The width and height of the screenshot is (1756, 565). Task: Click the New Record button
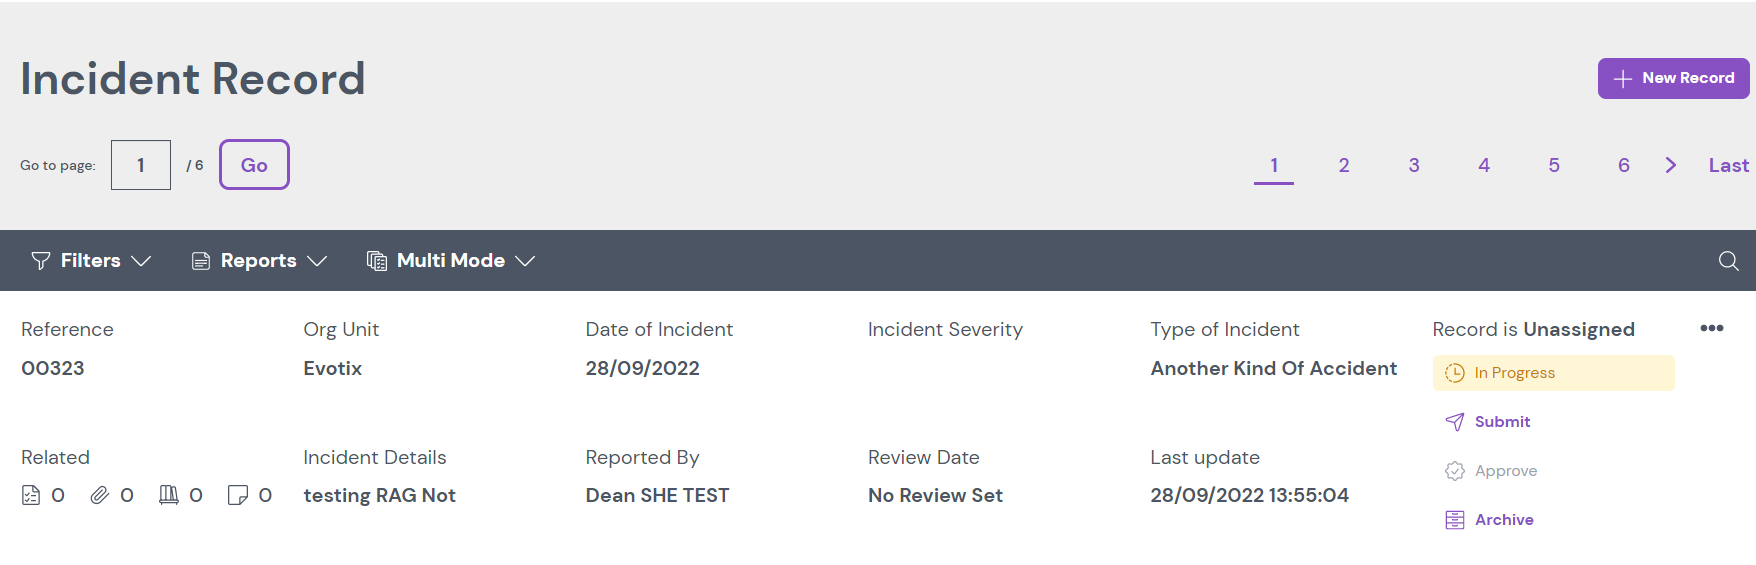1673,78
